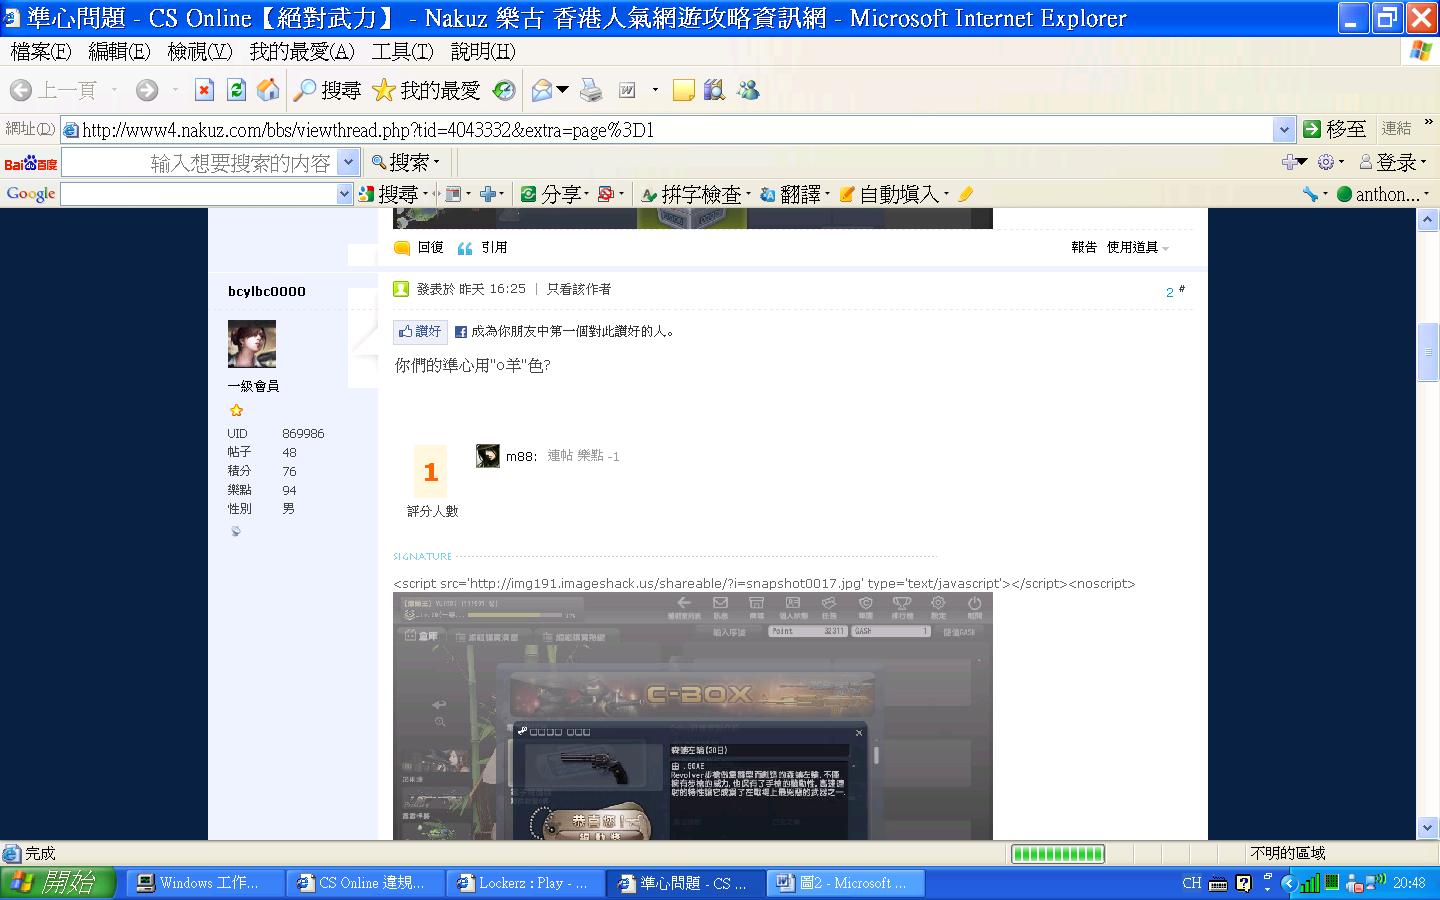Open the C-BOX signature screenshot
This screenshot has height=900, width=1440.
[693, 716]
